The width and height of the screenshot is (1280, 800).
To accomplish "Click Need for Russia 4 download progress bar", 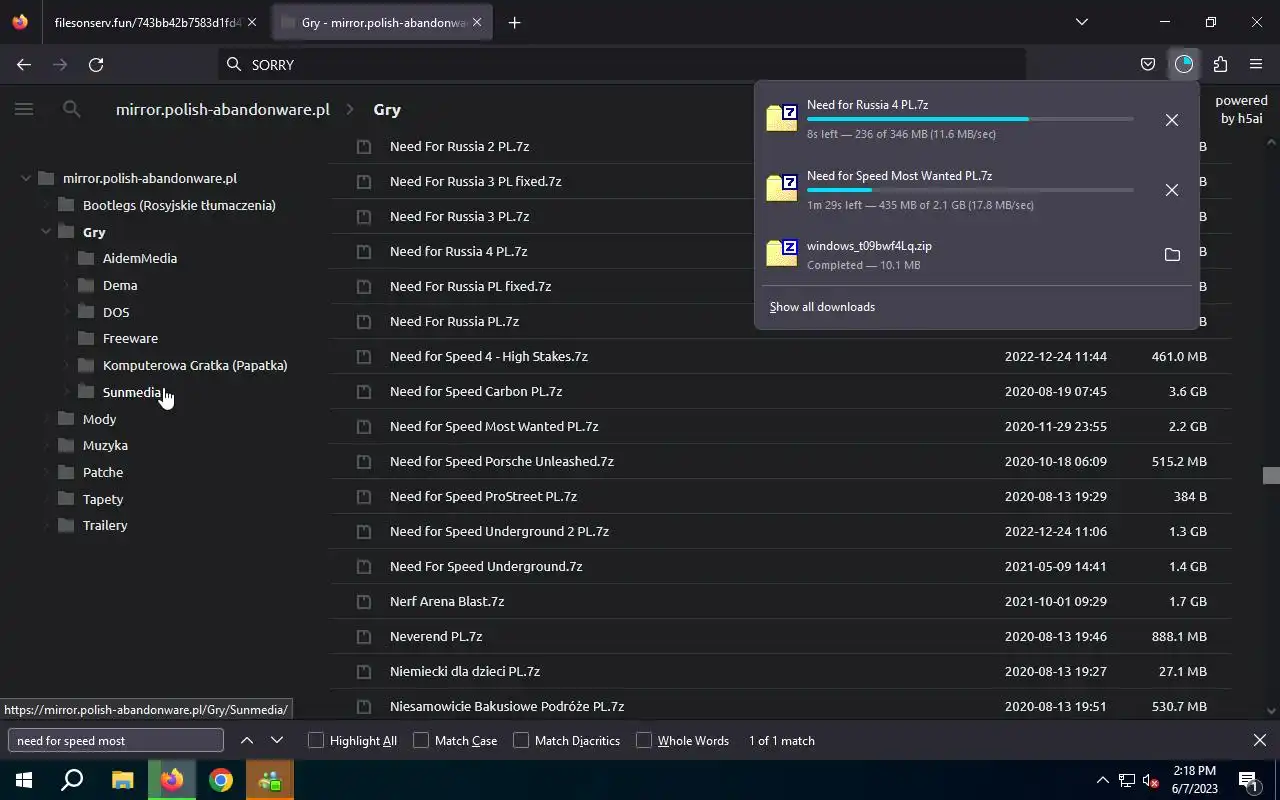I will [970, 119].
